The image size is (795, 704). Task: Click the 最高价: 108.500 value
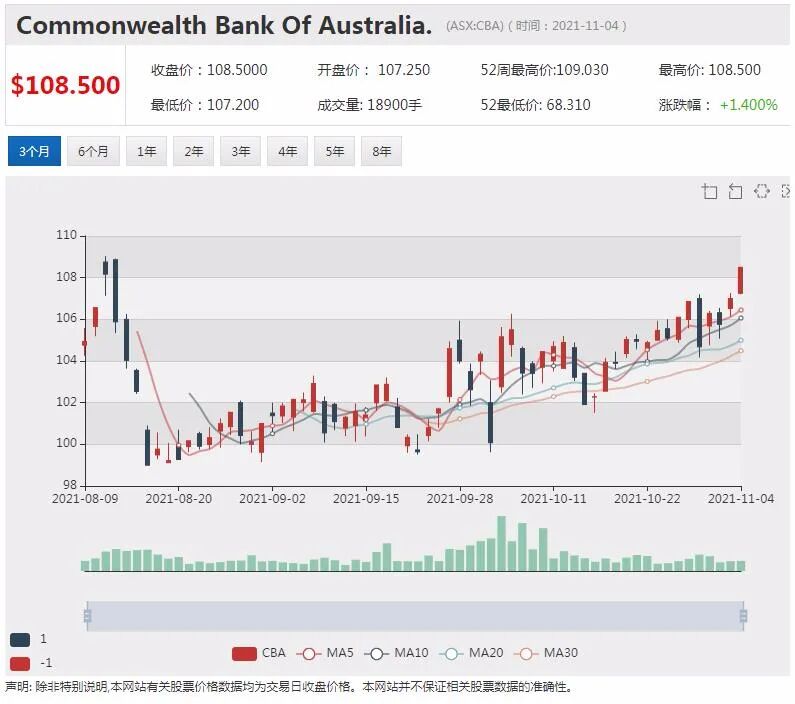tap(710, 70)
